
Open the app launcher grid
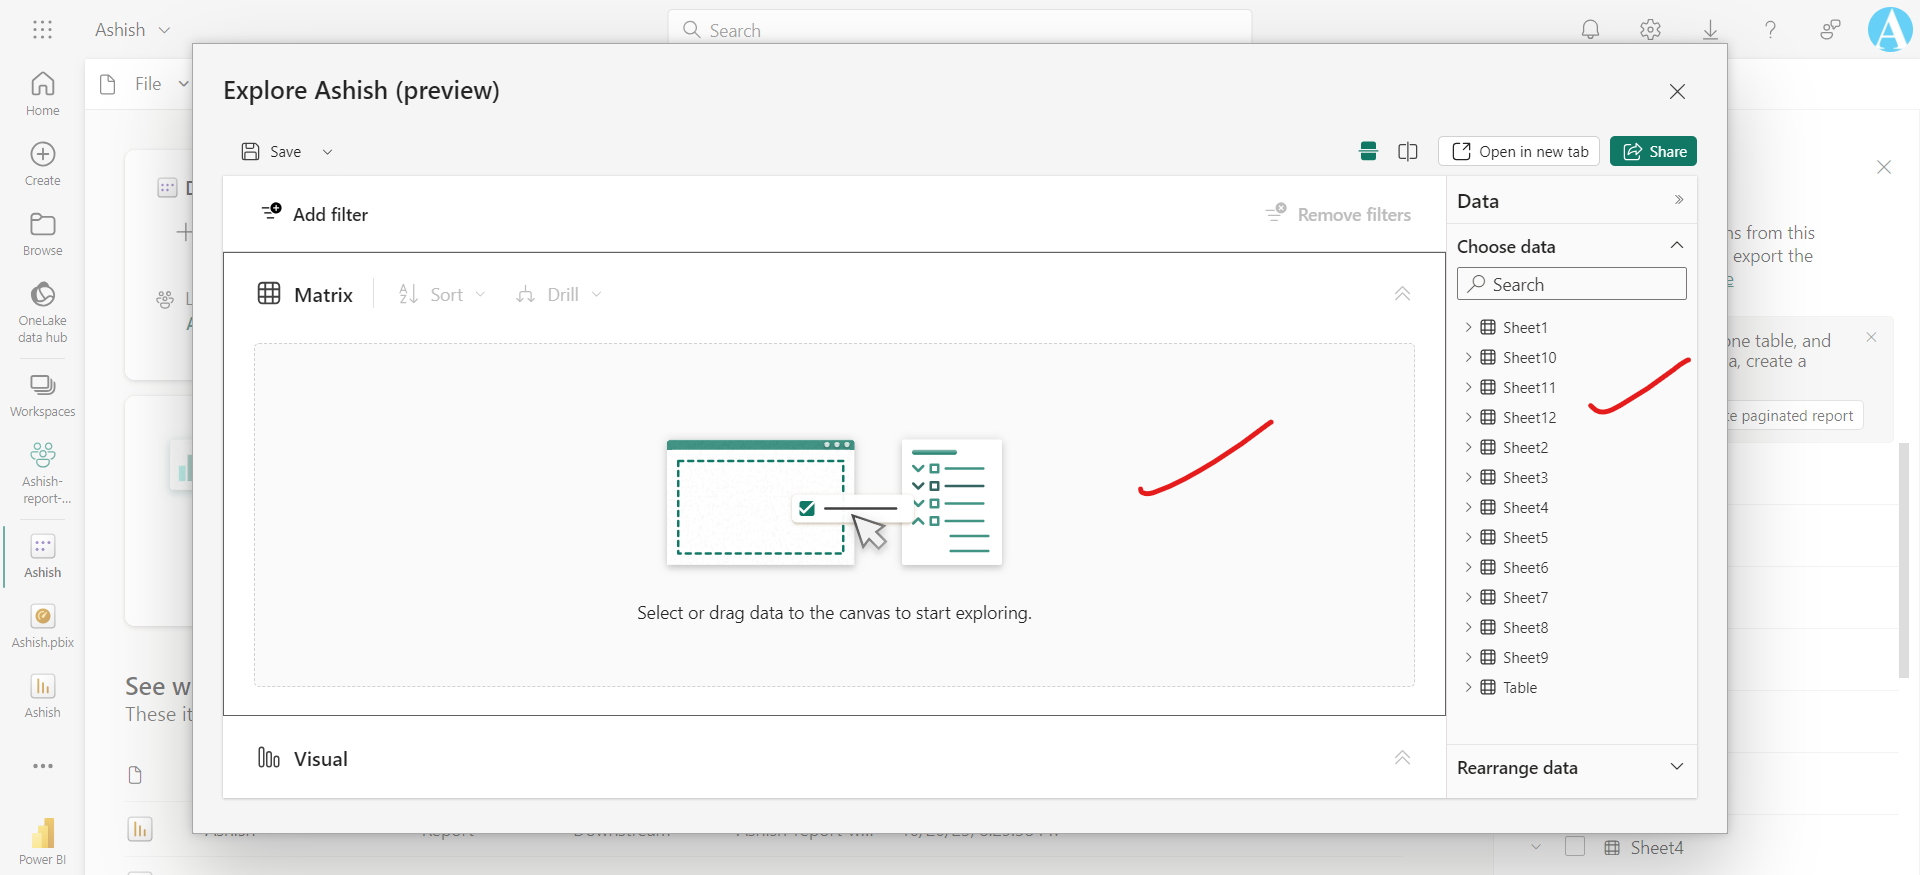click(42, 30)
